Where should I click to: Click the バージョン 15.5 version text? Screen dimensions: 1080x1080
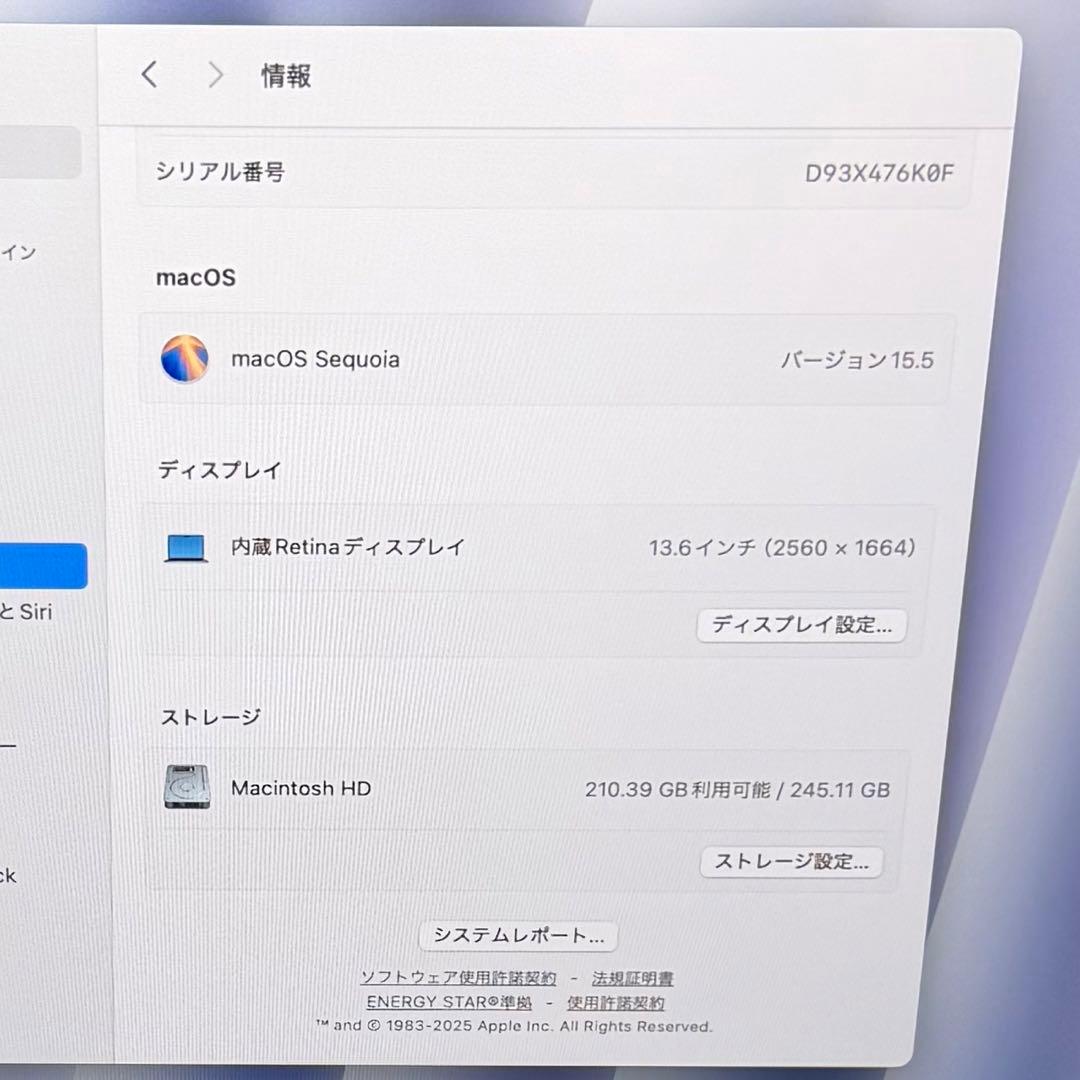856,359
